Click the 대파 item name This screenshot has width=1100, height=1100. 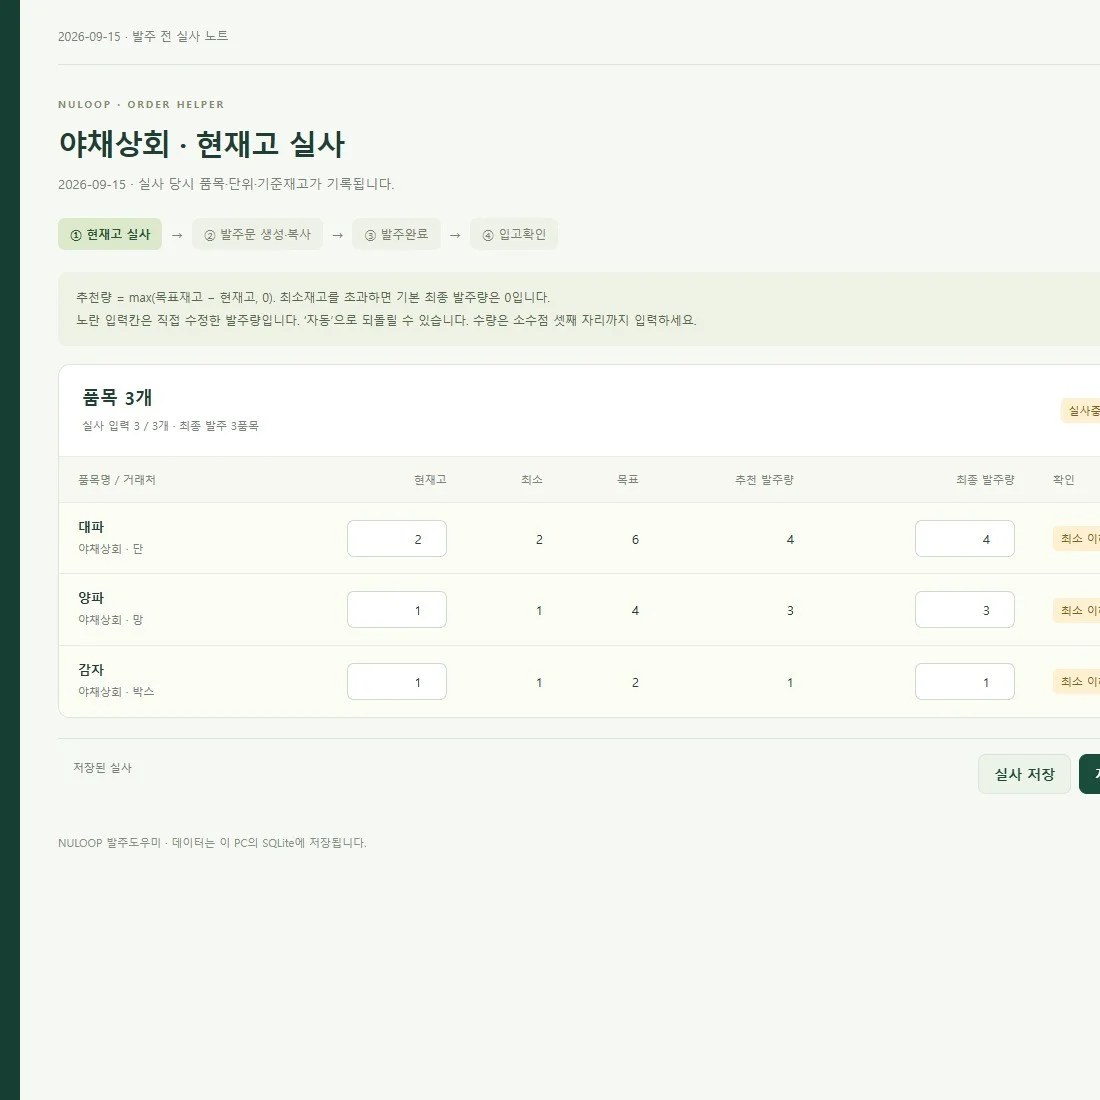click(x=91, y=527)
